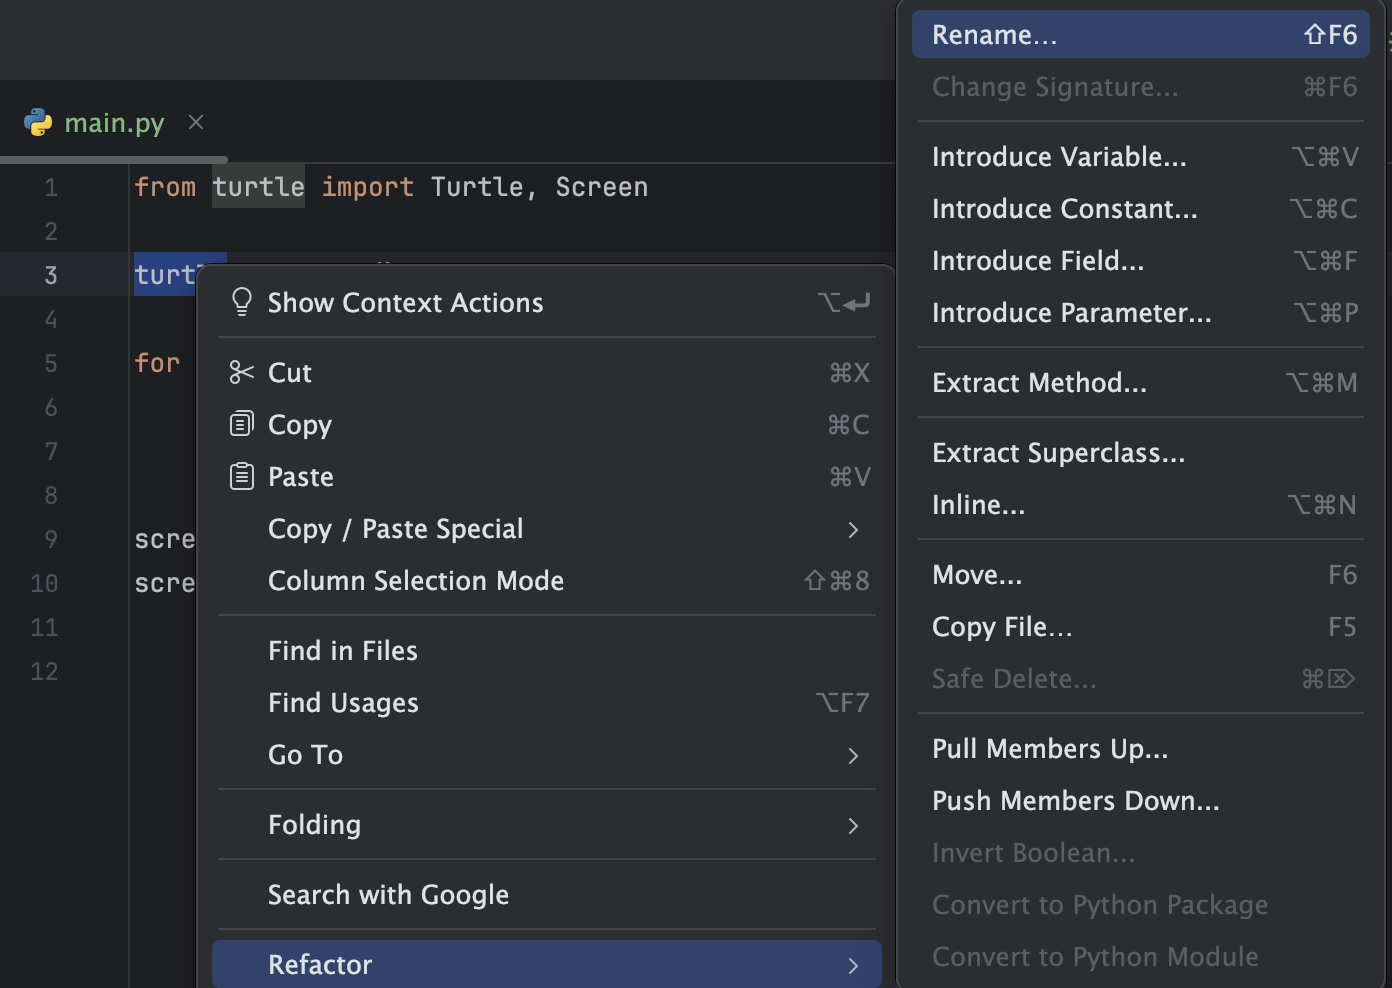Click the lightbulb icon for context actions
This screenshot has height=988, width=1392.
240,302
